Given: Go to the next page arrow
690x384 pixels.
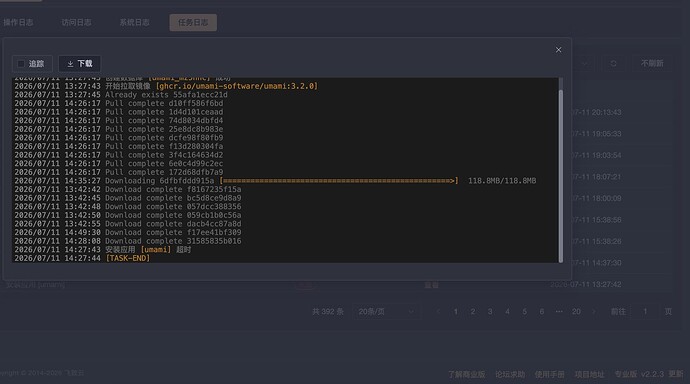Looking at the screenshot, I should coord(594,311).
